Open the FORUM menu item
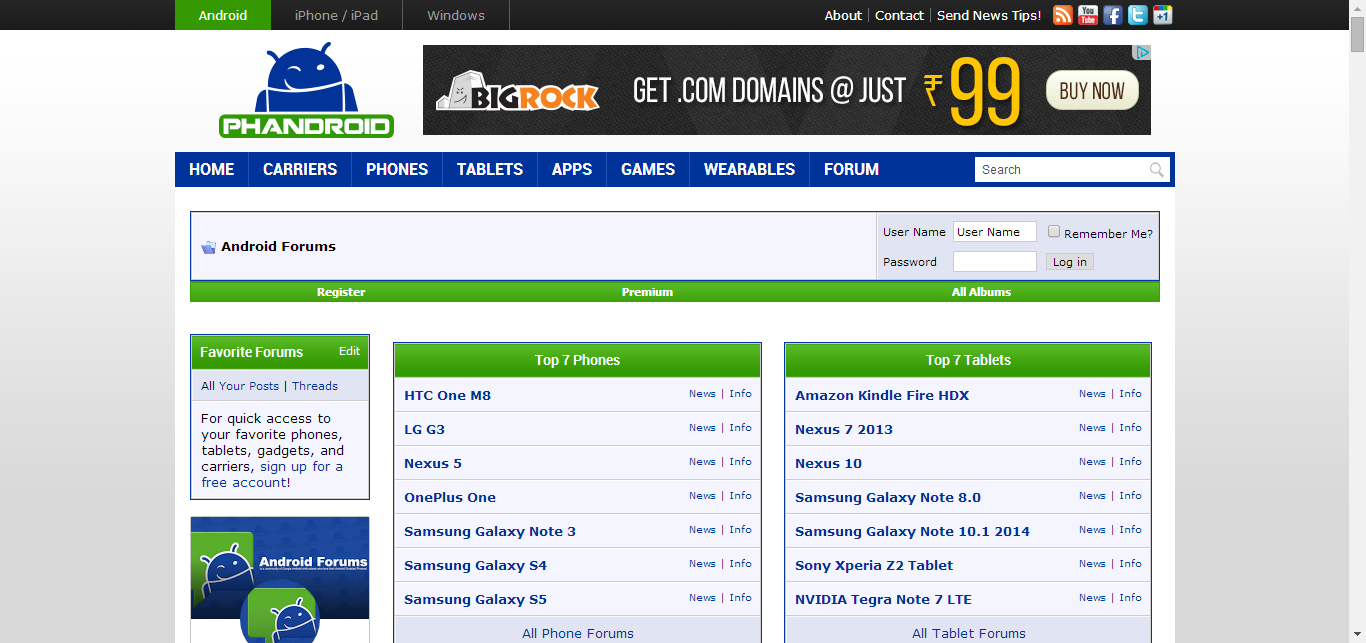The width and height of the screenshot is (1366, 643). (x=852, y=169)
